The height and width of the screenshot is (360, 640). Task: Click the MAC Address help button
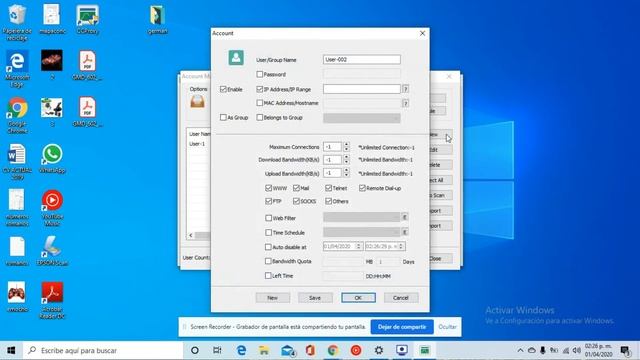pyautogui.click(x=405, y=103)
